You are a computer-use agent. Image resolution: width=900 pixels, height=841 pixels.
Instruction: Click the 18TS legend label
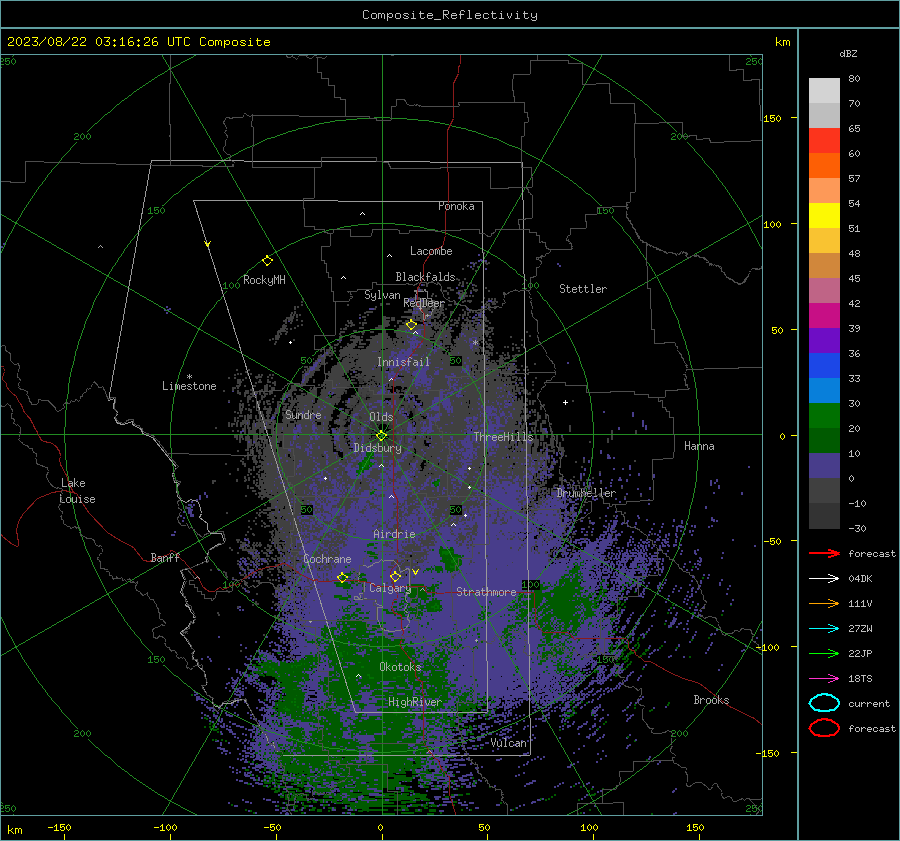[x=860, y=679]
